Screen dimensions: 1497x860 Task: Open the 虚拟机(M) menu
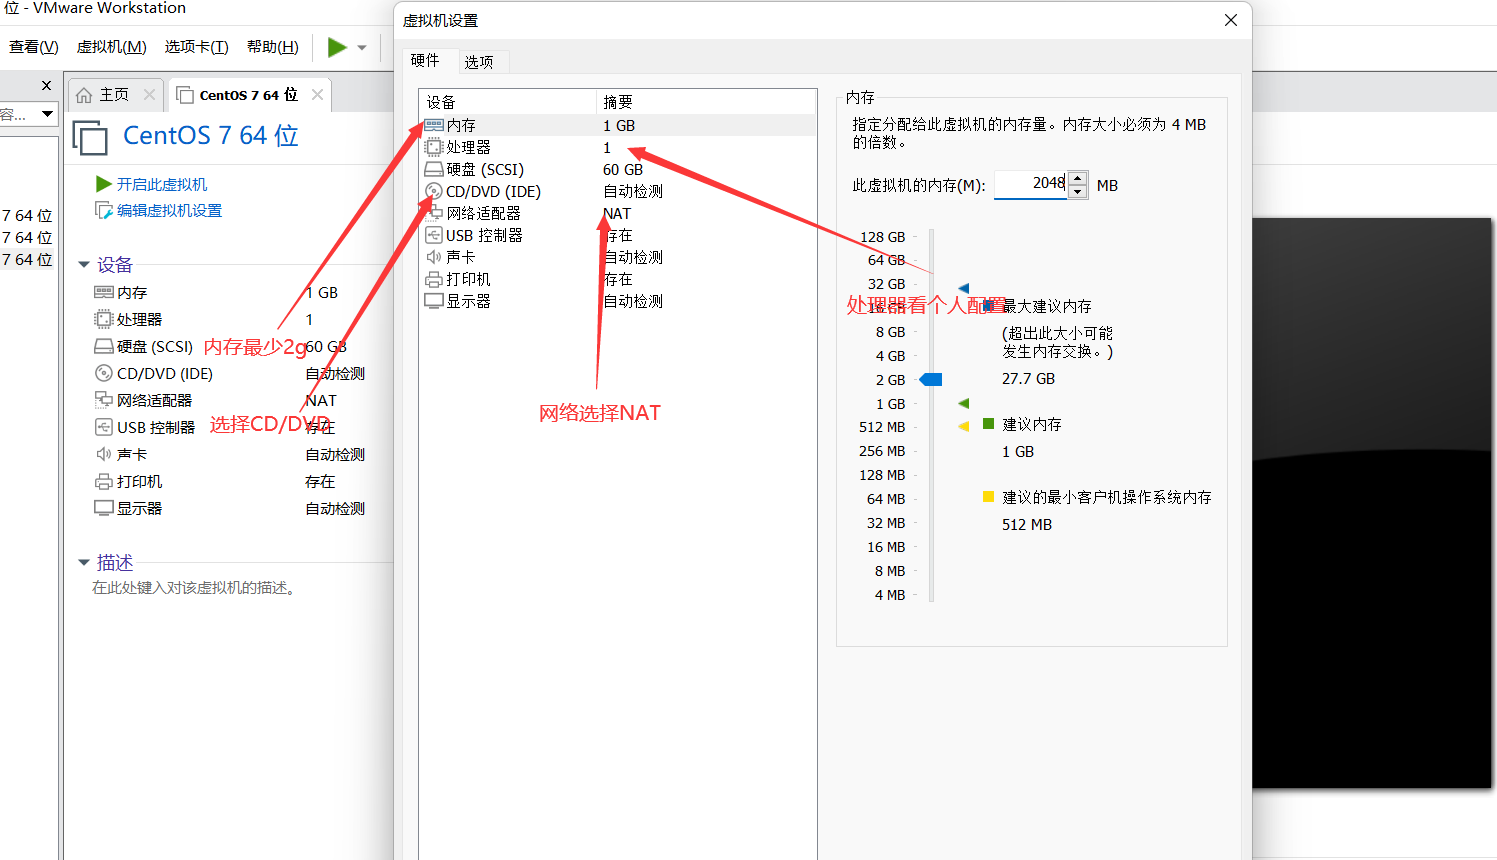click(112, 47)
